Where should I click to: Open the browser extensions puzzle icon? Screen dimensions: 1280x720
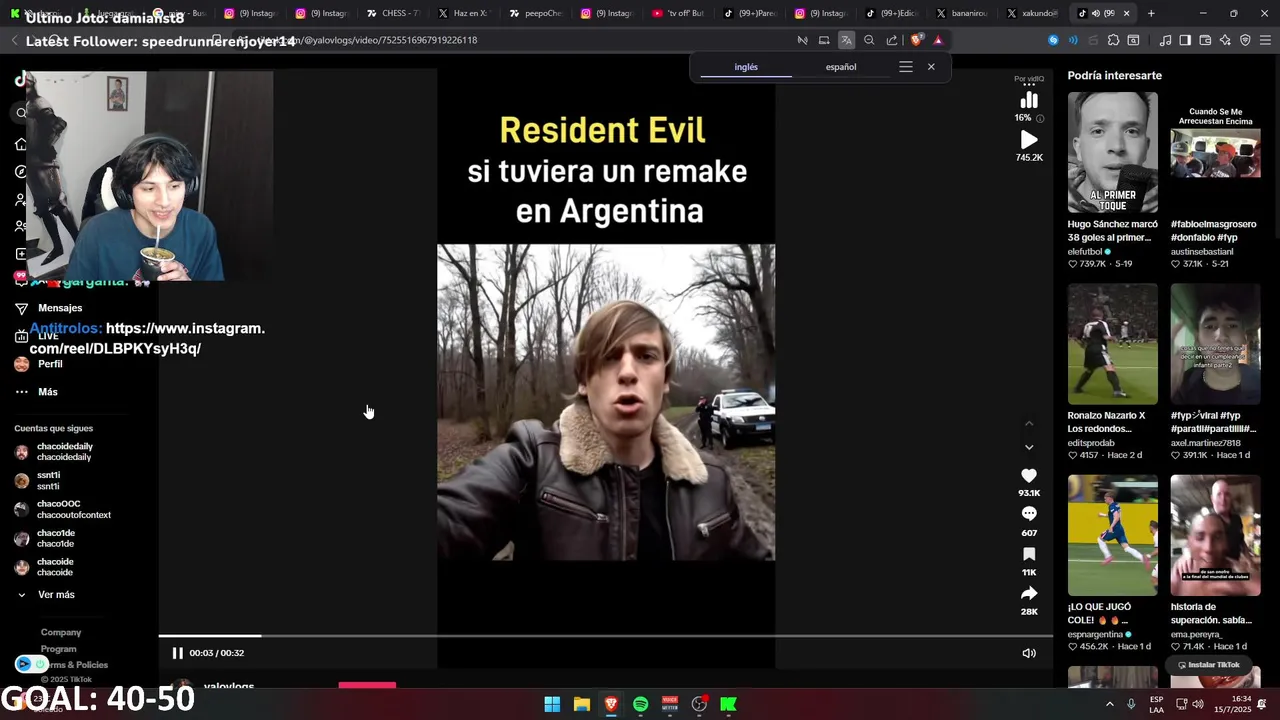[x=1113, y=40]
